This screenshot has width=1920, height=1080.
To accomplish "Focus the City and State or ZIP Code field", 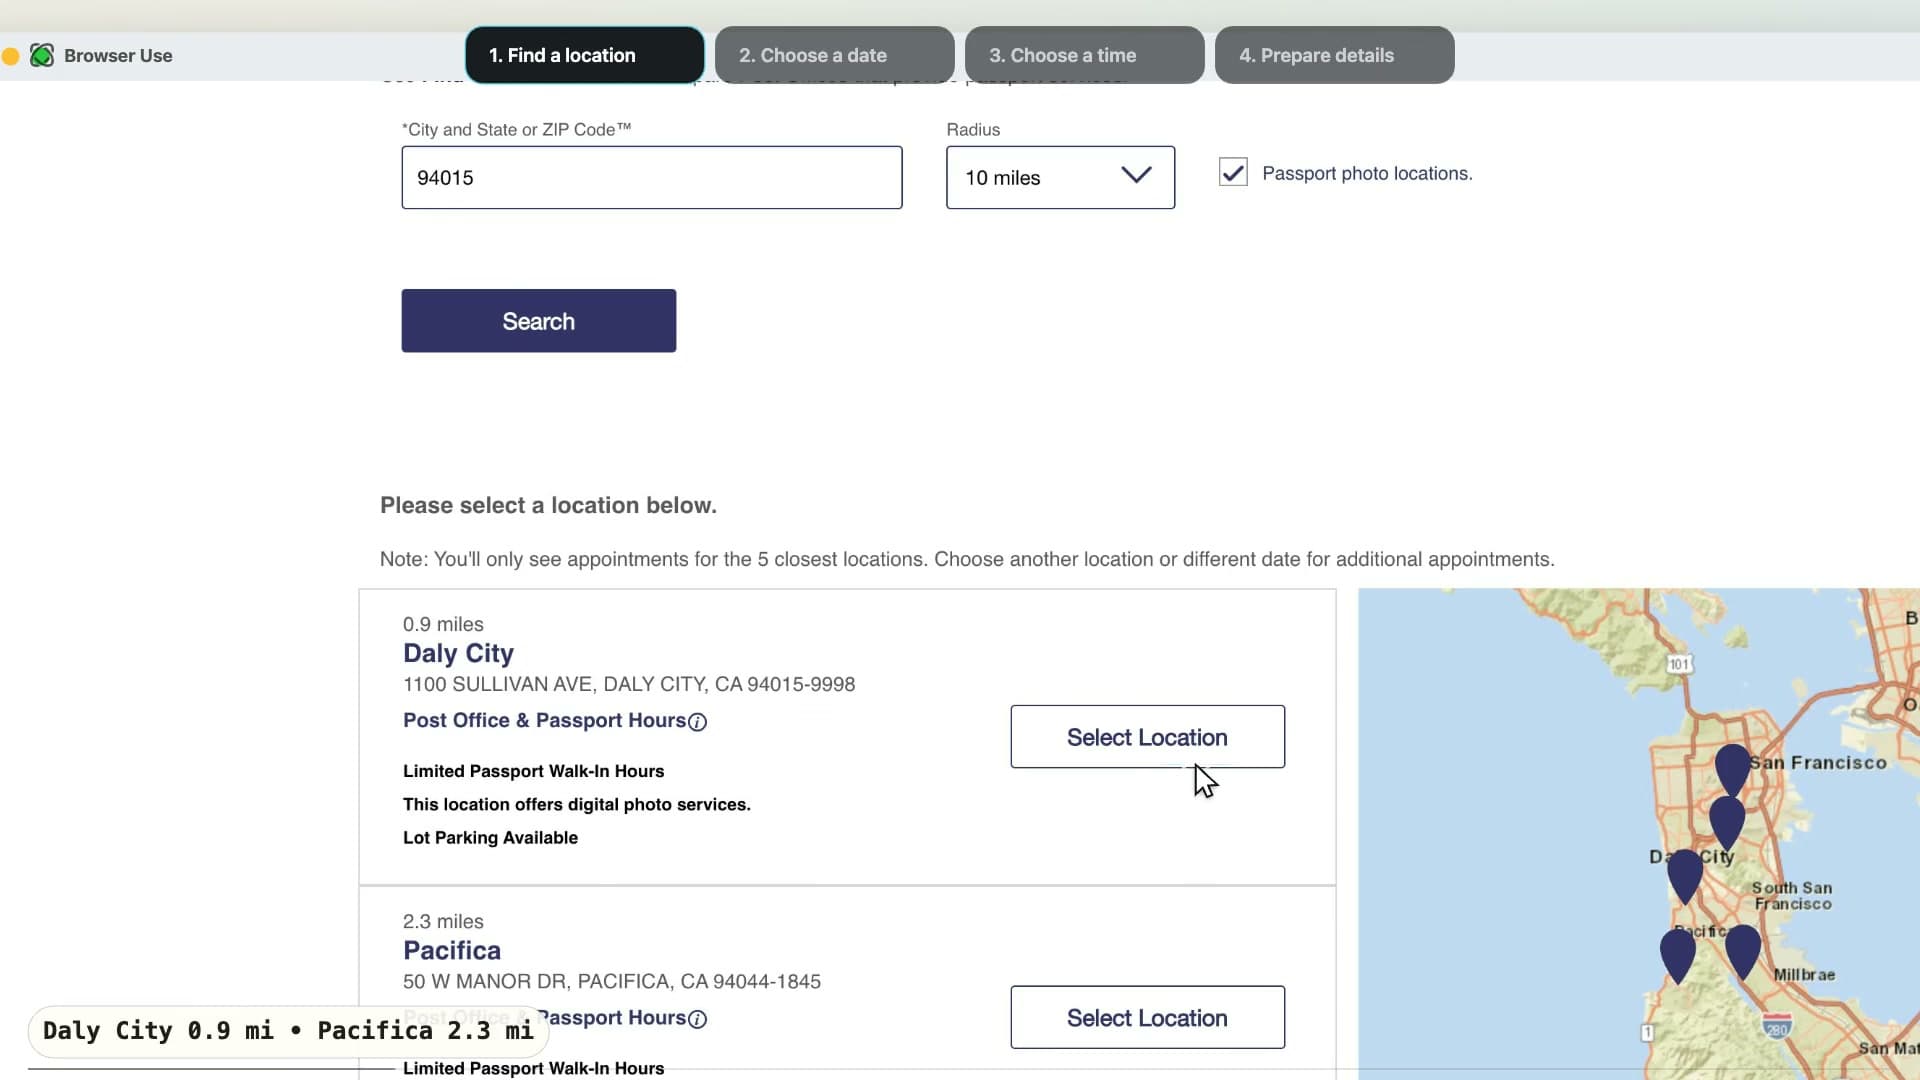I will (x=652, y=177).
